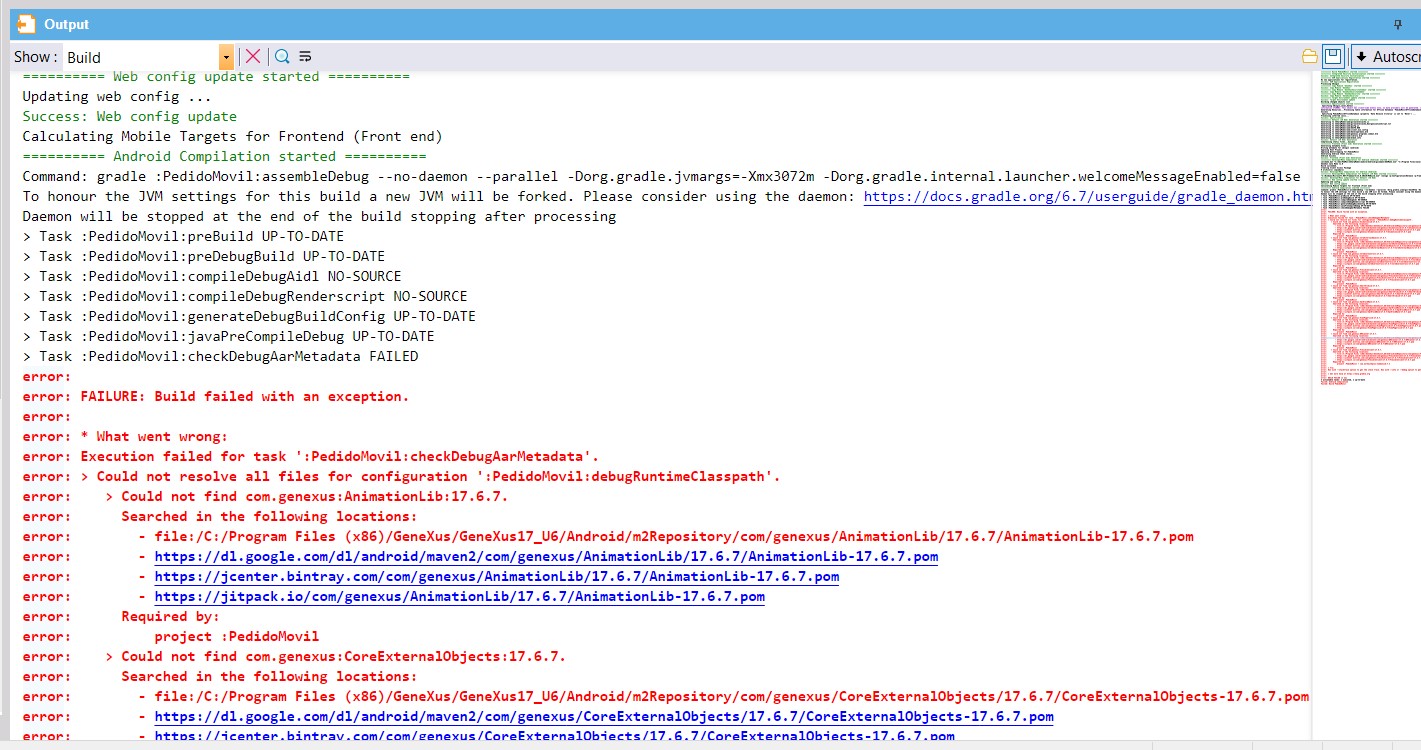Click 'Task :PedidoMovil:compileDebugRenderscript NO-SOURCE' line
Screen dimensions: 1421x750
point(245,296)
